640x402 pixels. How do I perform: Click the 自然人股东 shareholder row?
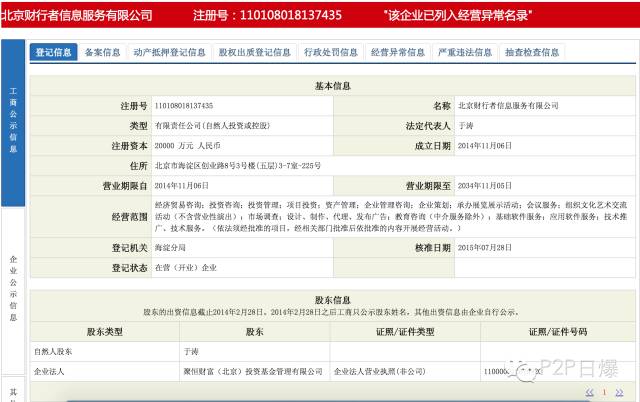coord(333,351)
